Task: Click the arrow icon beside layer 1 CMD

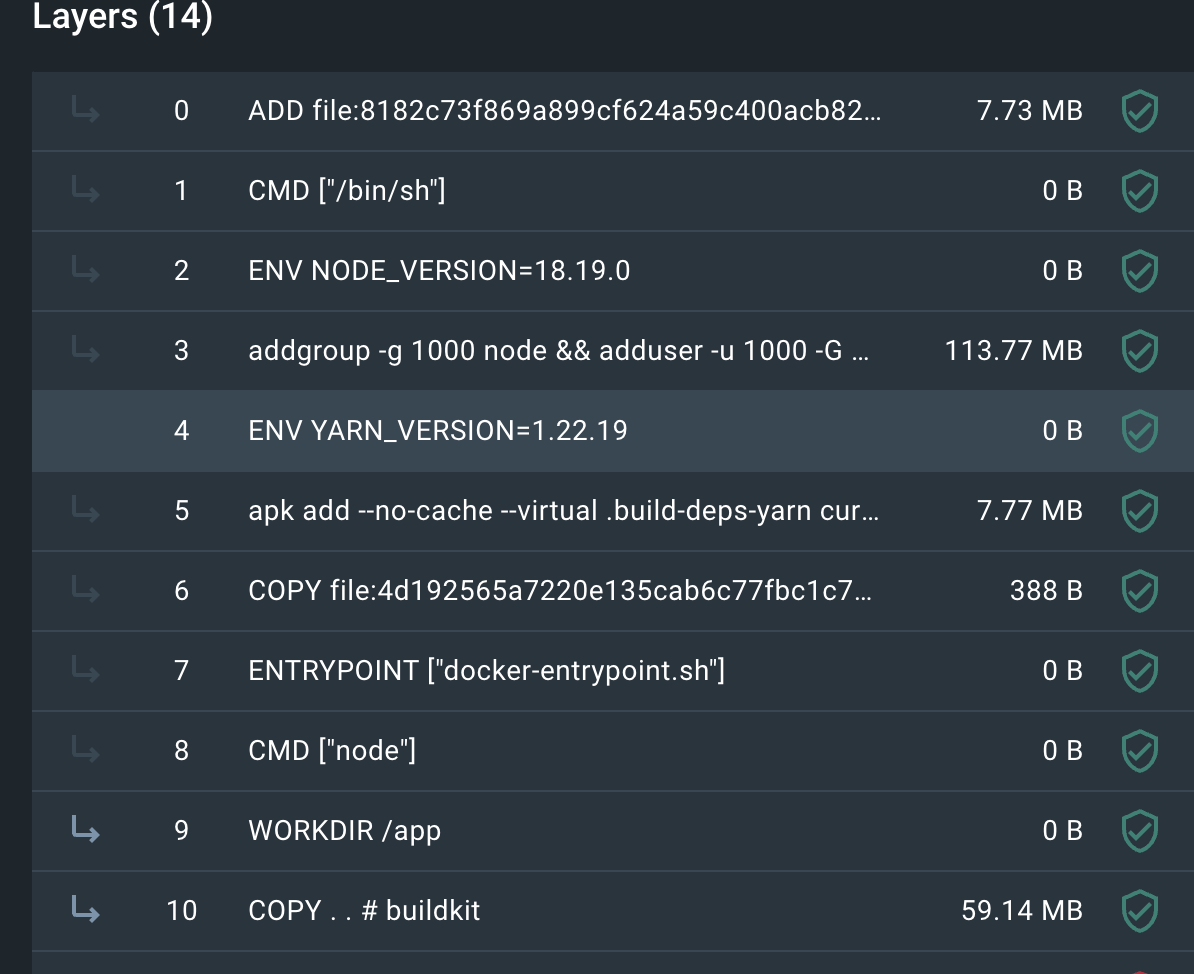Action: click(x=85, y=189)
